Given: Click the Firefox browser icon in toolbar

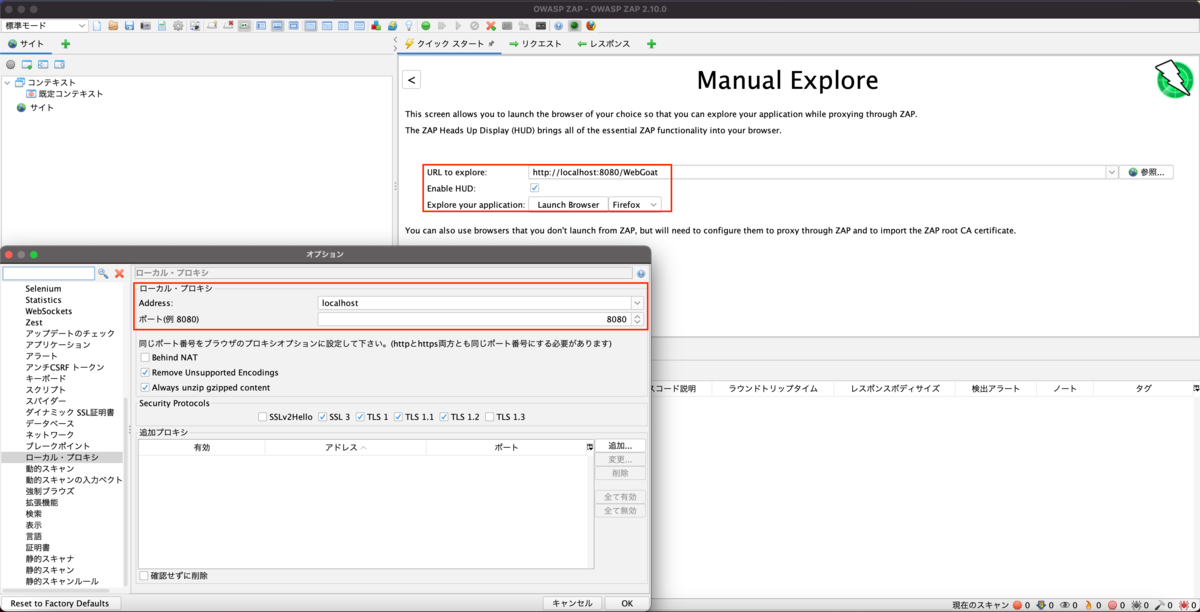Looking at the screenshot, I should (591, 25).
